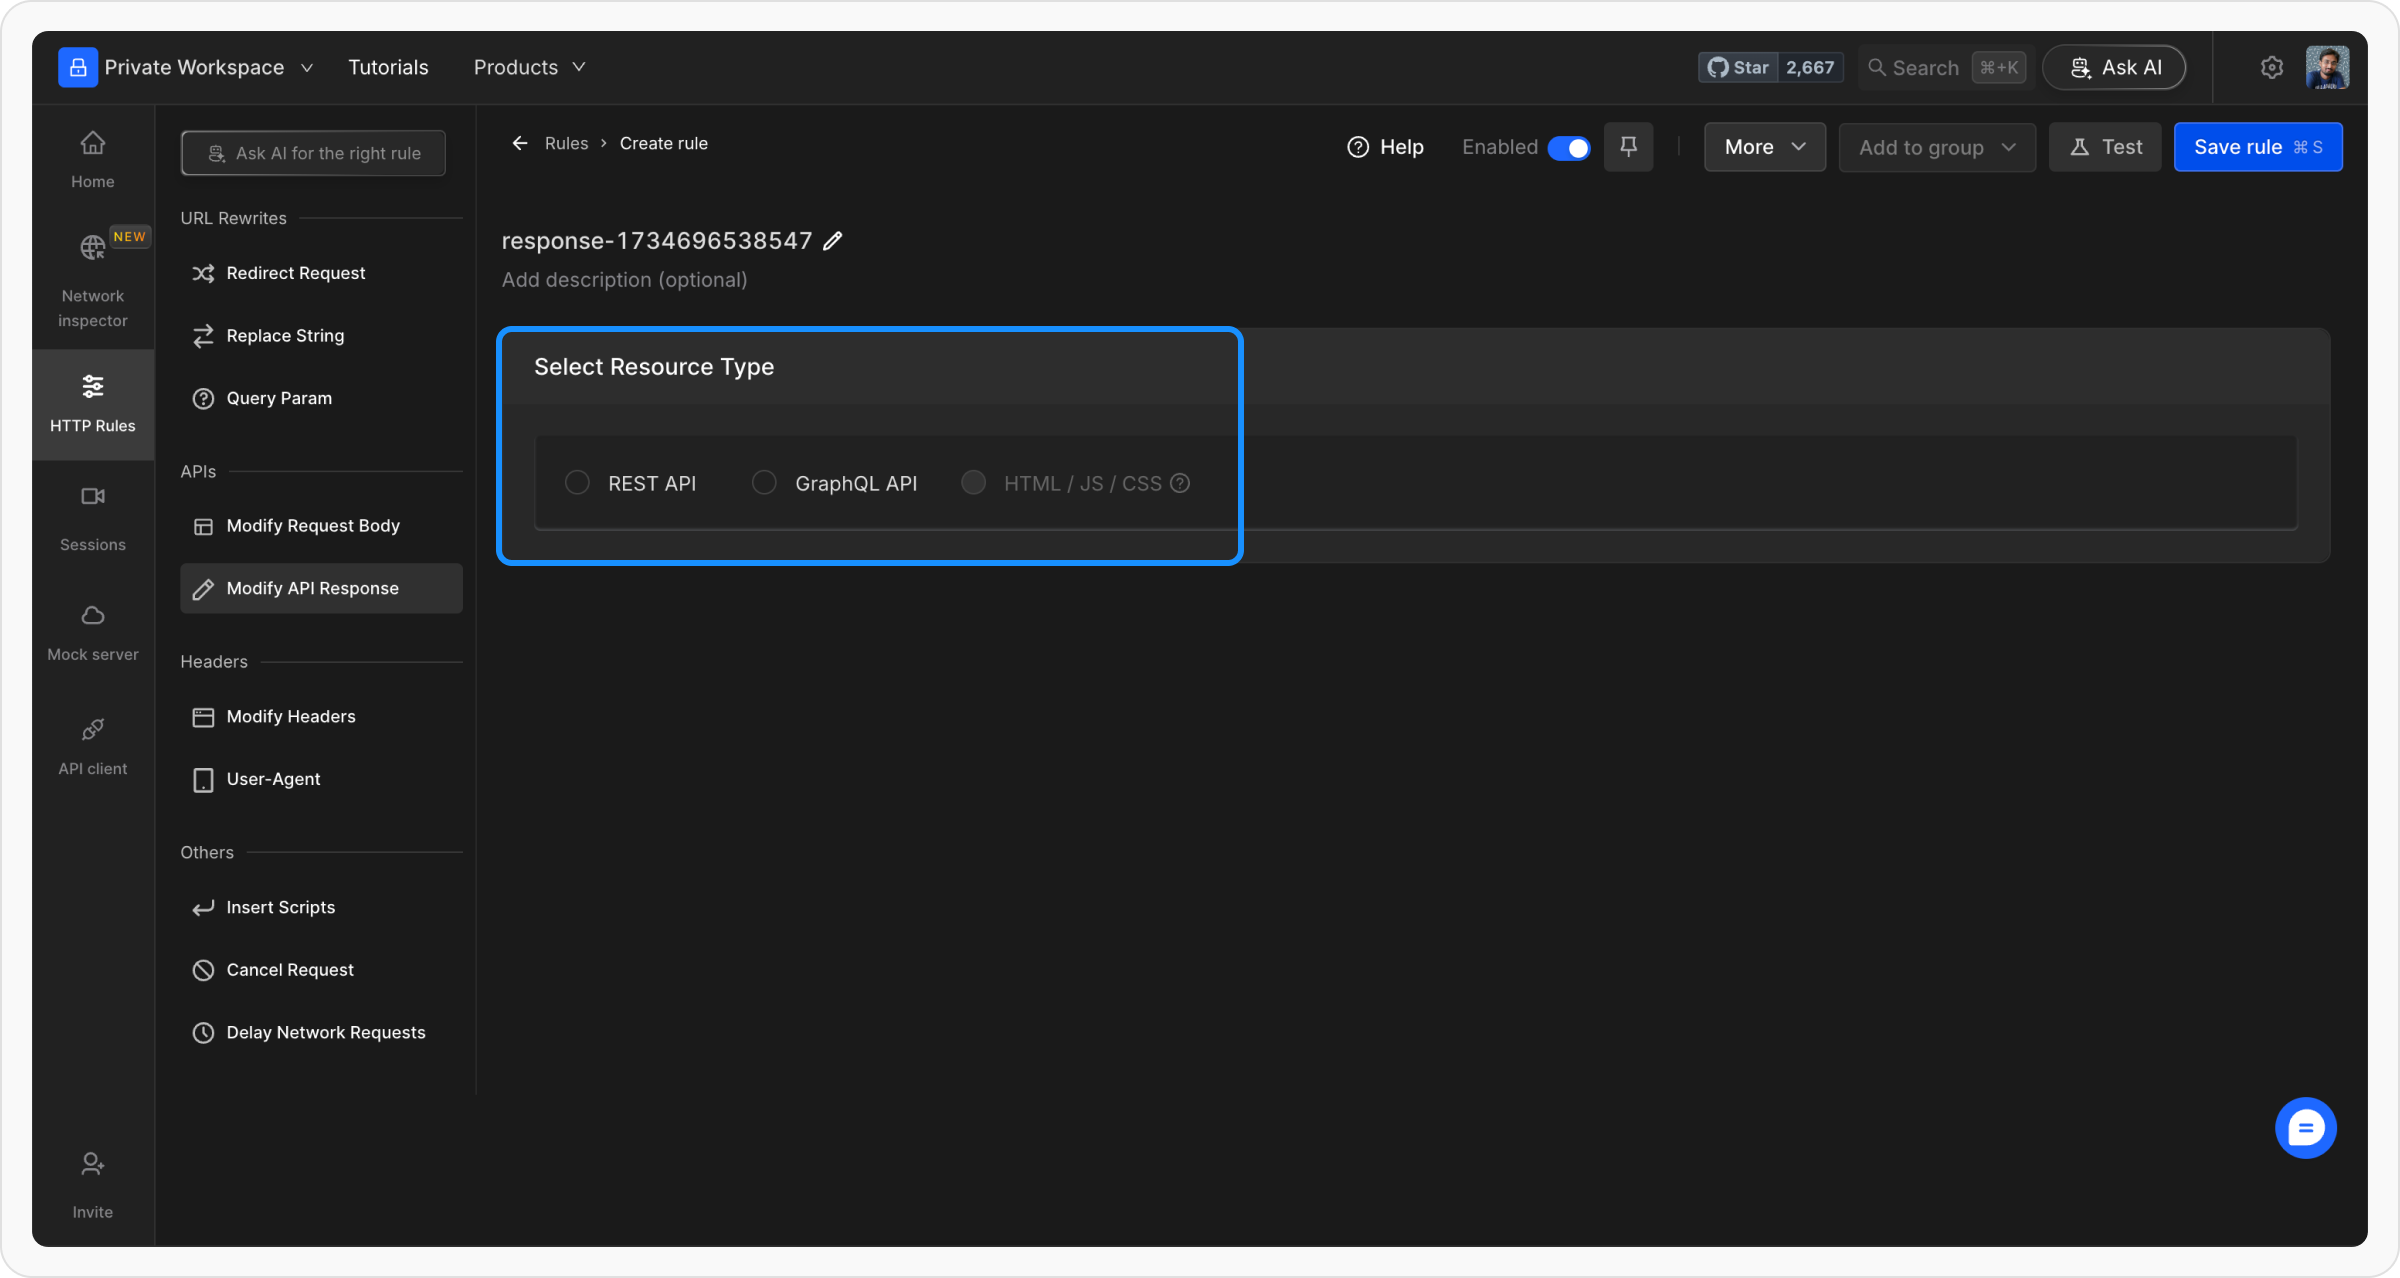The width and height of the screenshot is (2400, 1278).
Task: Click the Save rule button
Action: (2257, 147)
